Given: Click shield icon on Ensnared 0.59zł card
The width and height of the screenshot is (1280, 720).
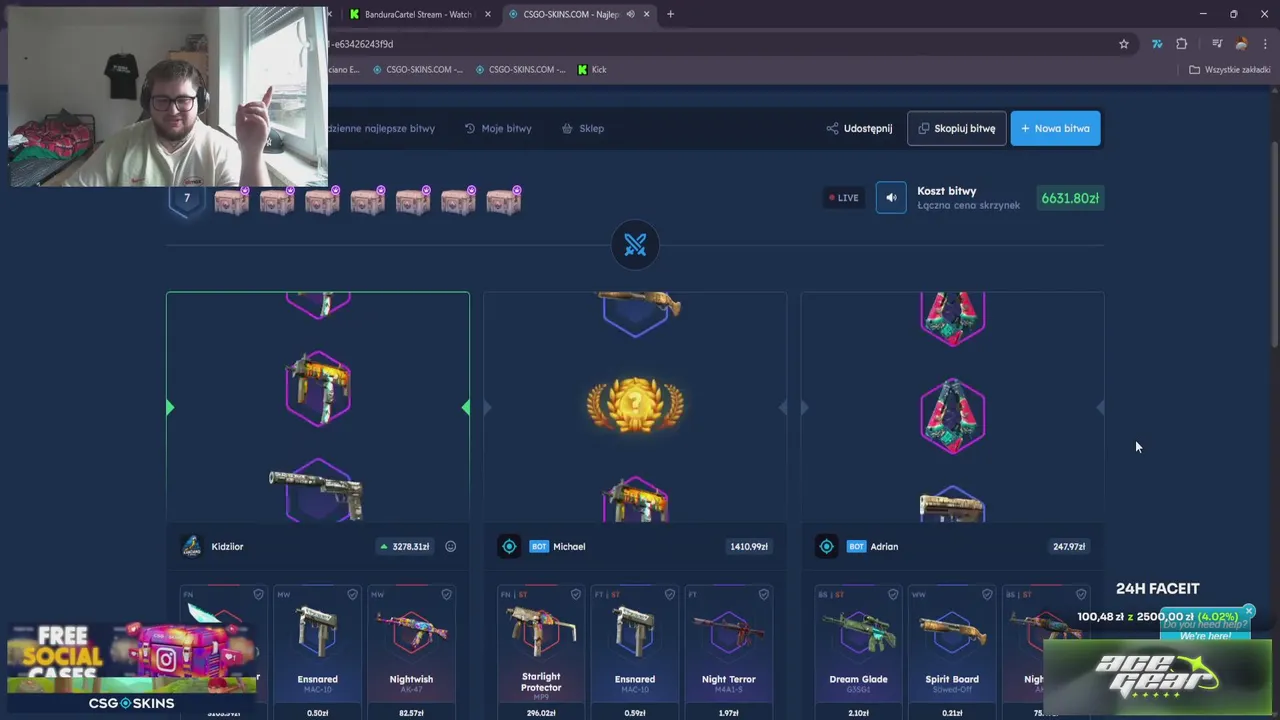Looking at the screenshot, I should click(669, 594).
